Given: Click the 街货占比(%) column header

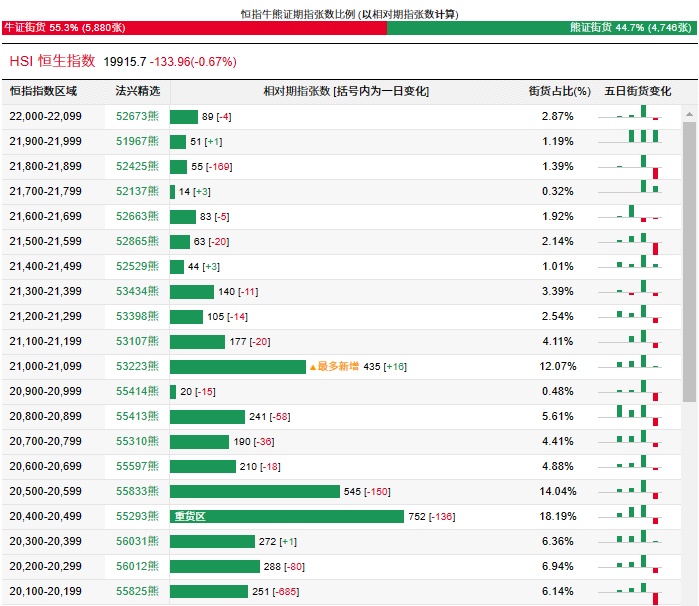Looking at the screenshot, I should pos(558,91).
